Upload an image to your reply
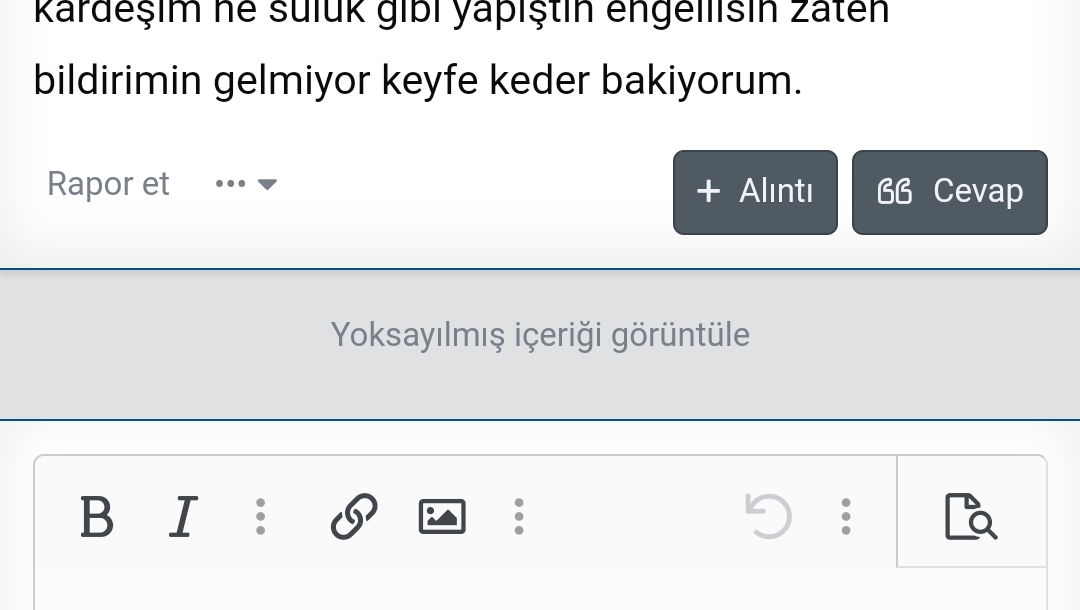Image resolution: width=1080 pixels, height=610 pixels. [x=441, y=517]
